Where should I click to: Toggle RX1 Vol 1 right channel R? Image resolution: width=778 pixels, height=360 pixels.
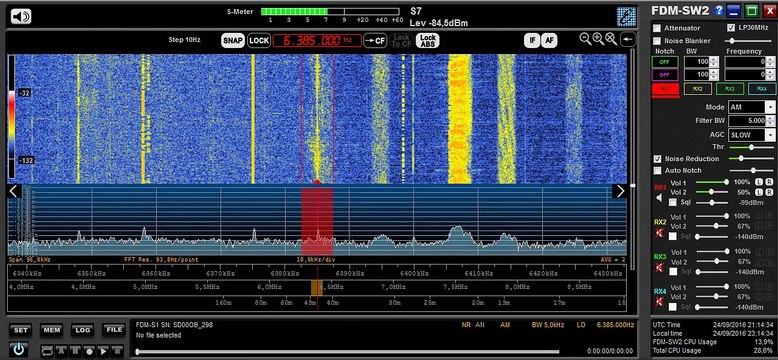(x=769, y=182)
